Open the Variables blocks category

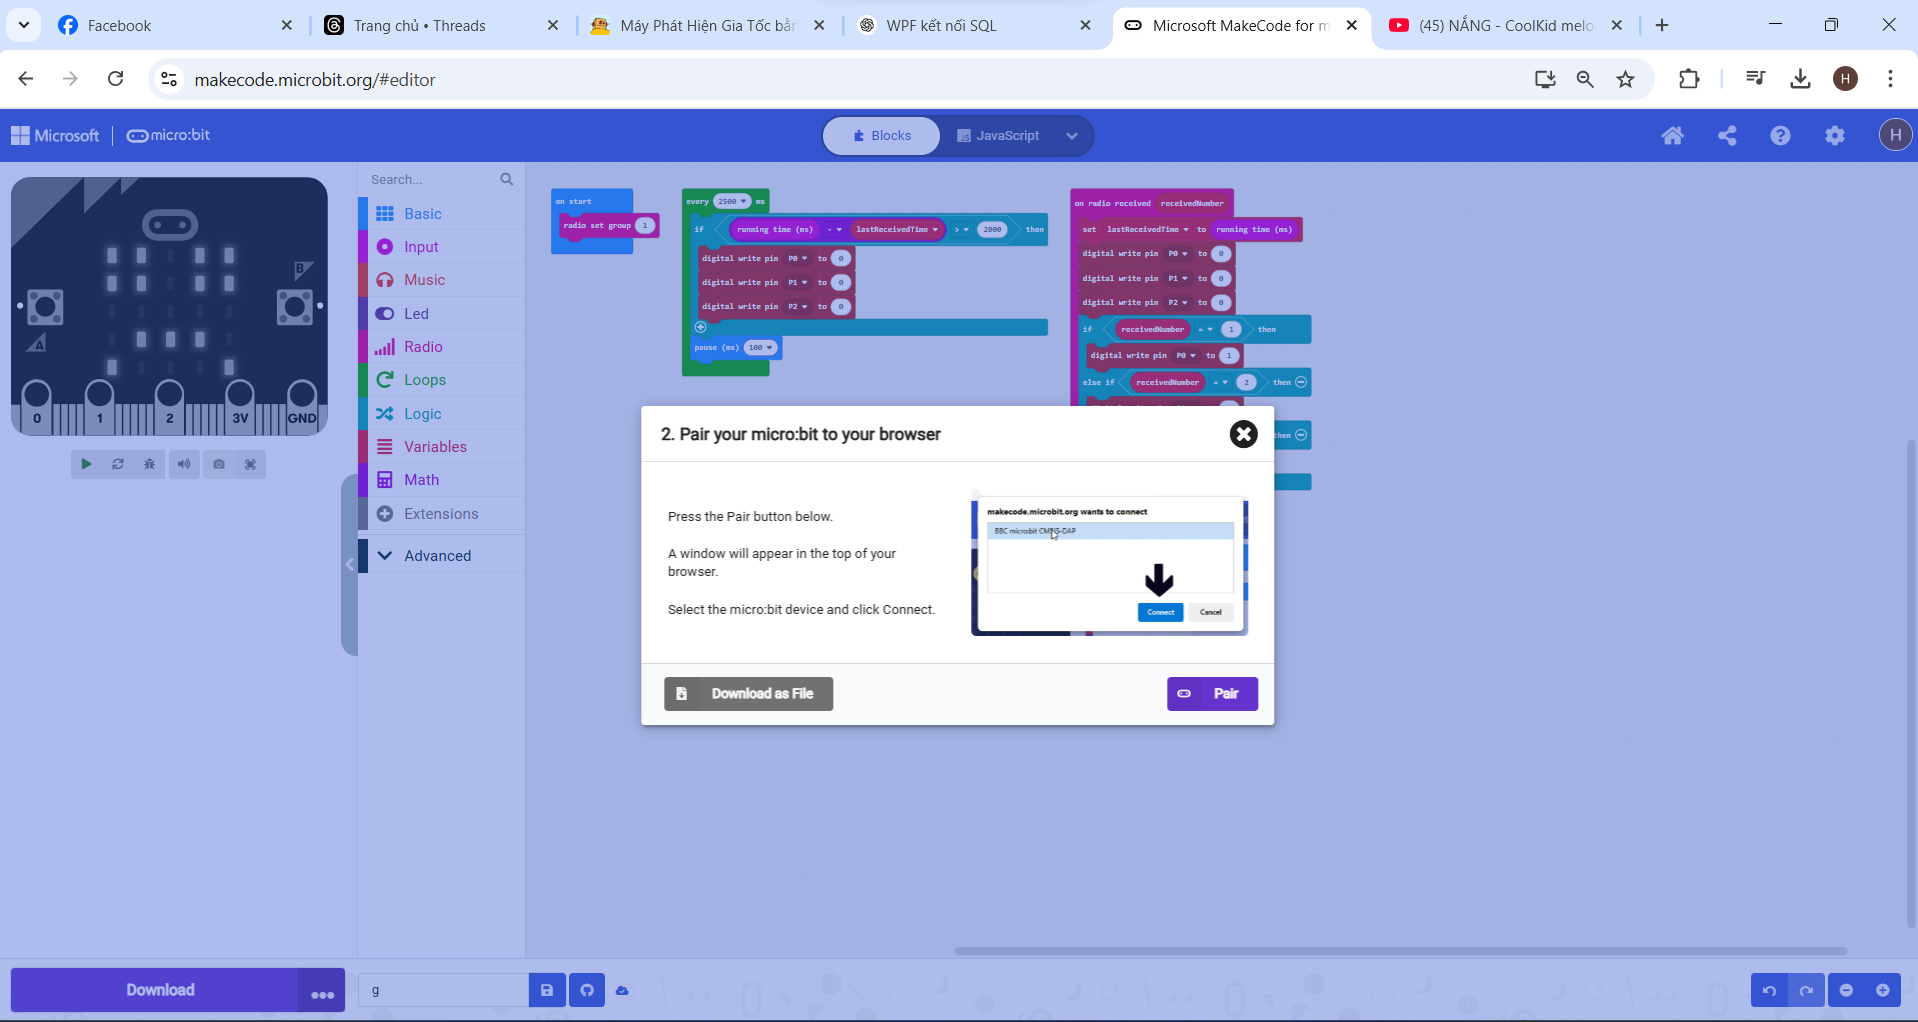click(441, 447)
